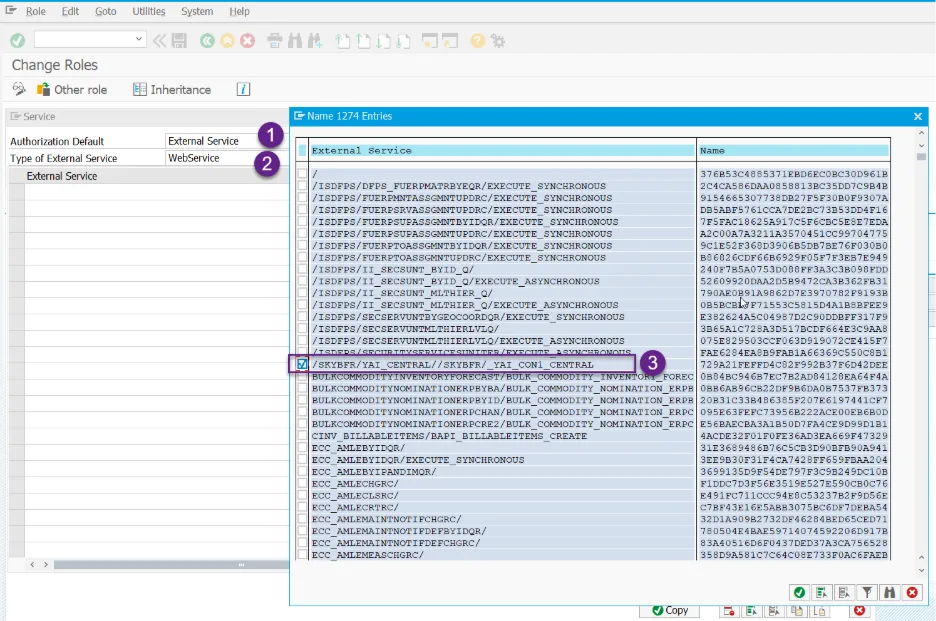
Task: Open the Edit menu
Action: coord(70,11)
